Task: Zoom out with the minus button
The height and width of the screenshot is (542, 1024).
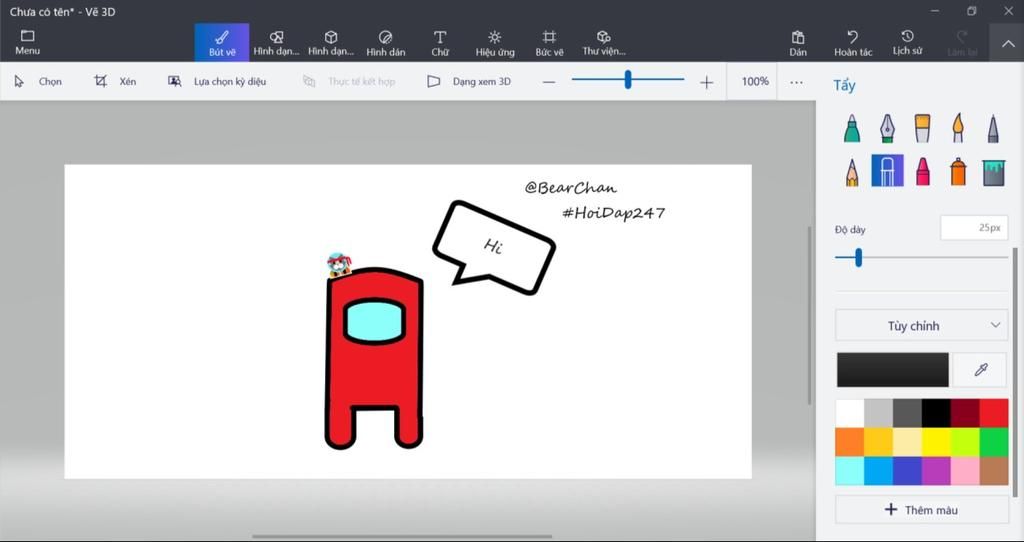Action: (x=549, y=82)
